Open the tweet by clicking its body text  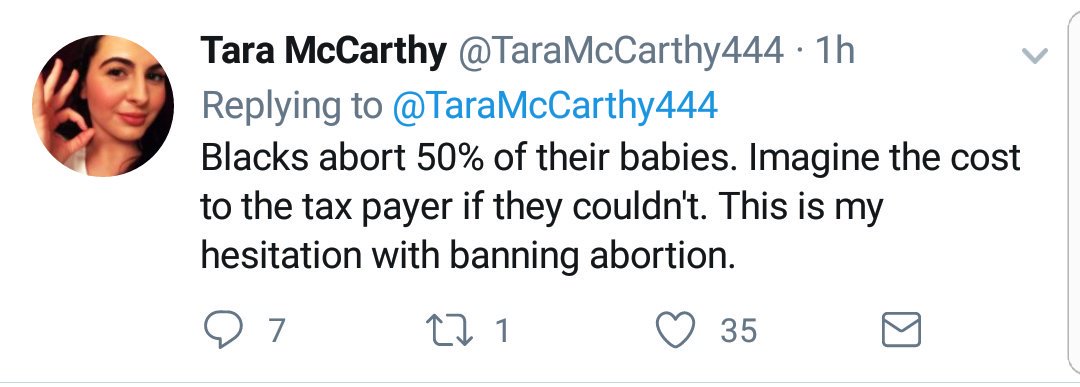pyautogui.click(x=610, y=207)
